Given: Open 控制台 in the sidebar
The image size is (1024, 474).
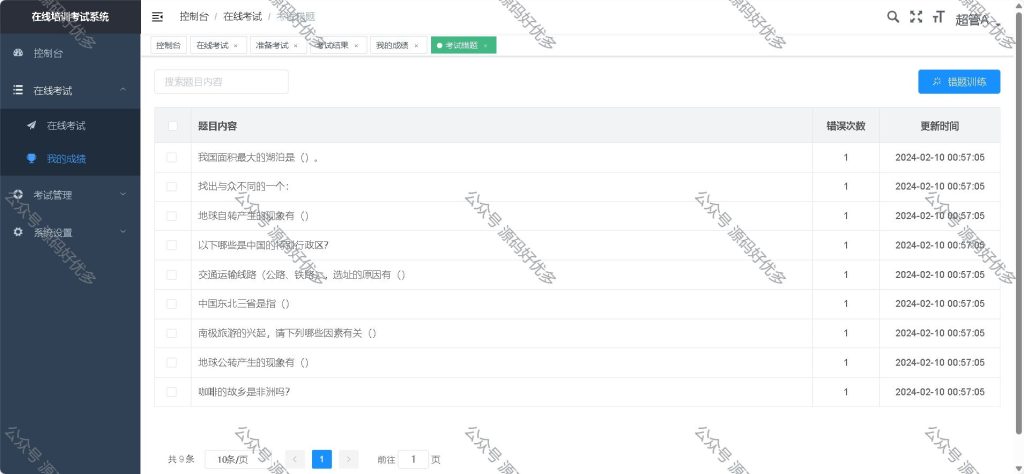Looking at the screenshot, I should 70,54.
